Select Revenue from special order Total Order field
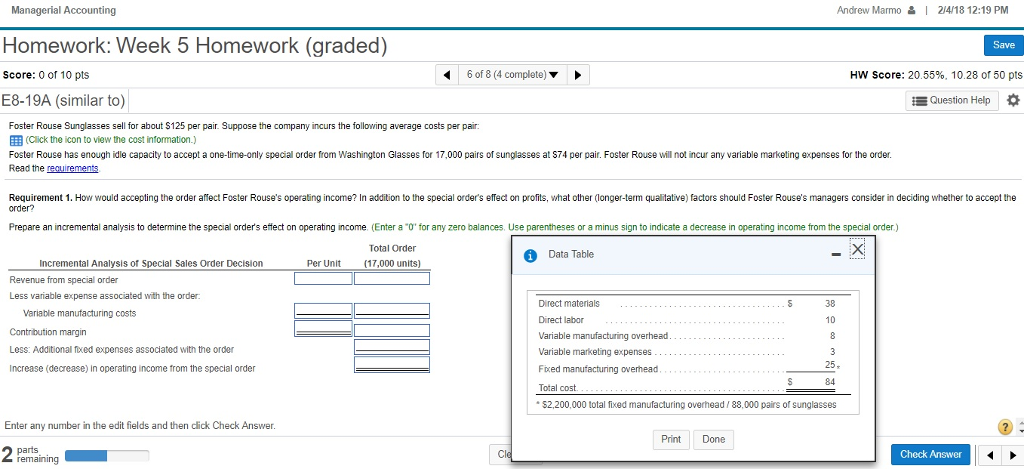This screenshot has height=469, width=1024. click(392, 279)
